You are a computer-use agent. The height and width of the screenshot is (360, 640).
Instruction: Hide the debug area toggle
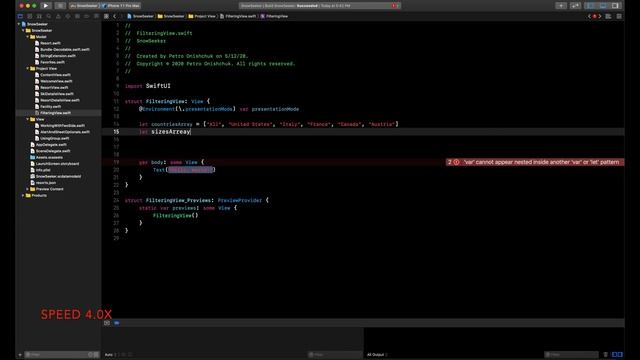click(x=107, y=323)
